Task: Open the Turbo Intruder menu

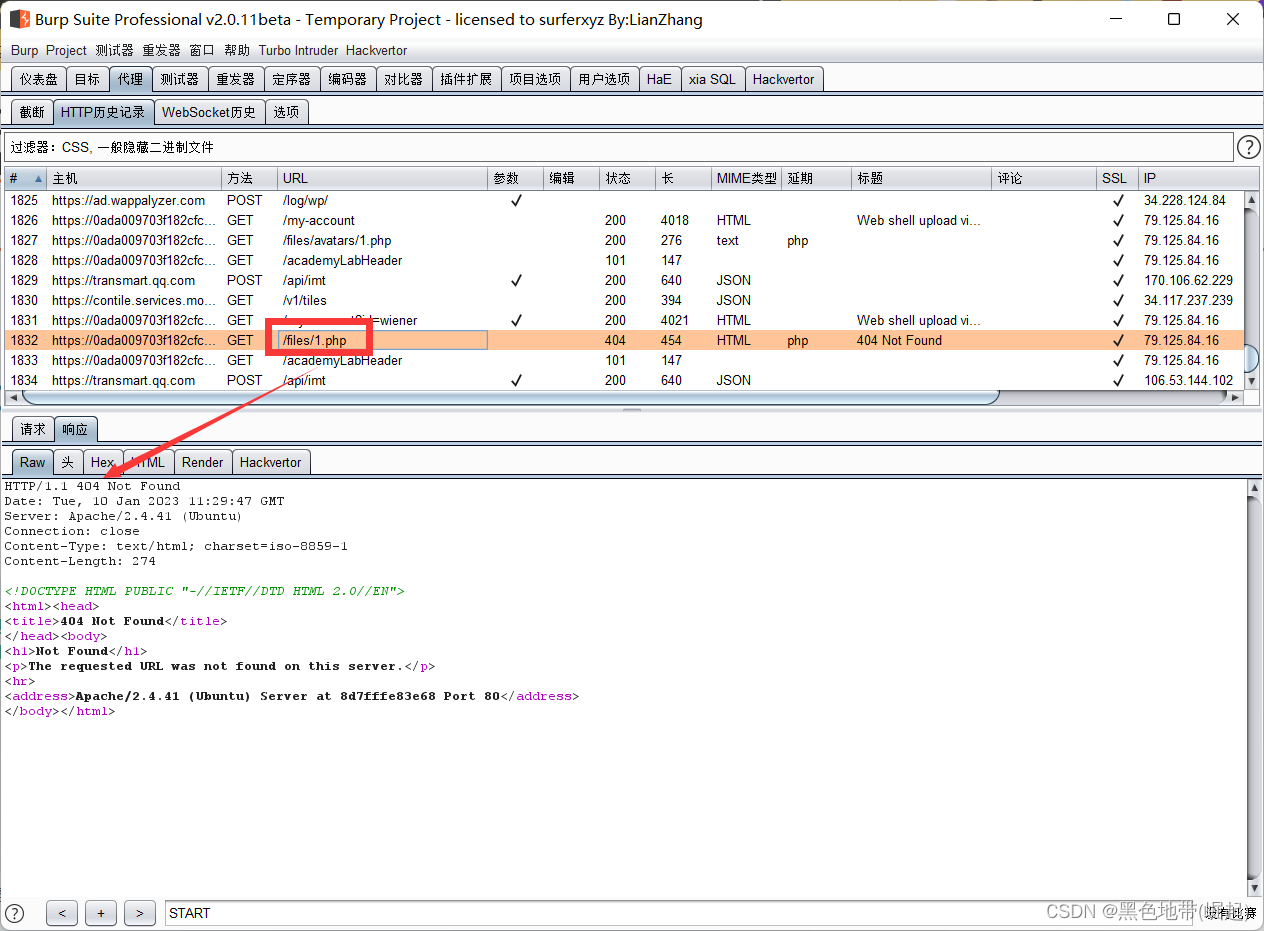Action: [298, 50]
